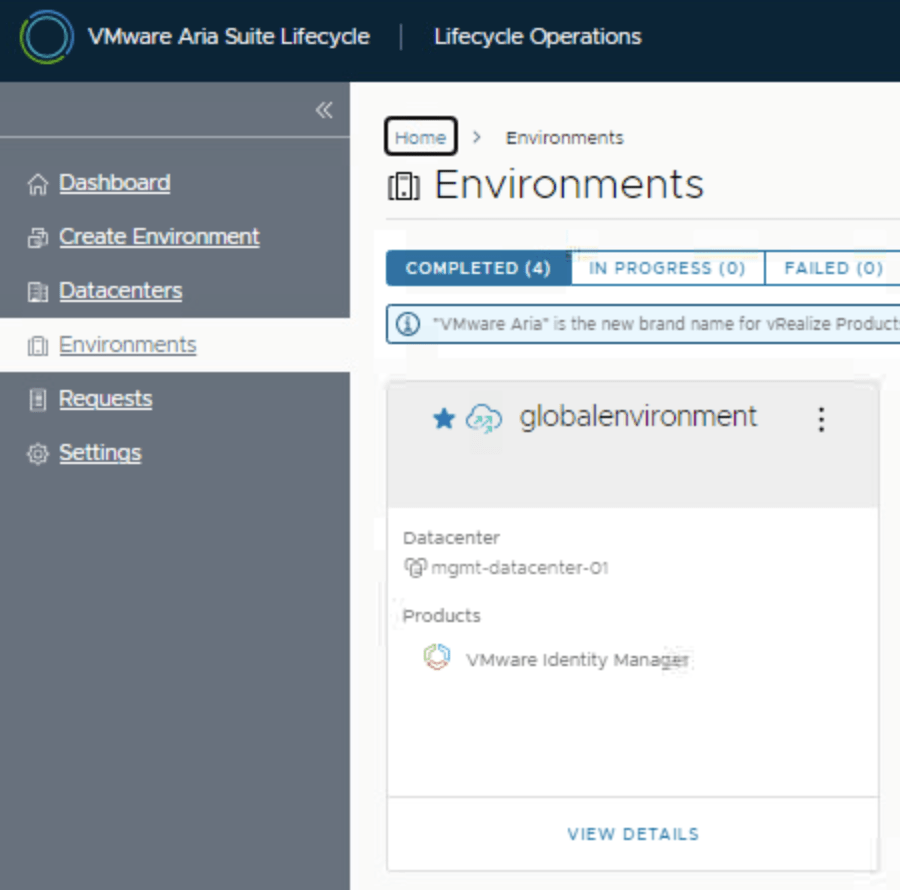Screen dimensions: 900x890
Task: Toggle favorite star on globalenvironment
Action: tap(443, 419)
